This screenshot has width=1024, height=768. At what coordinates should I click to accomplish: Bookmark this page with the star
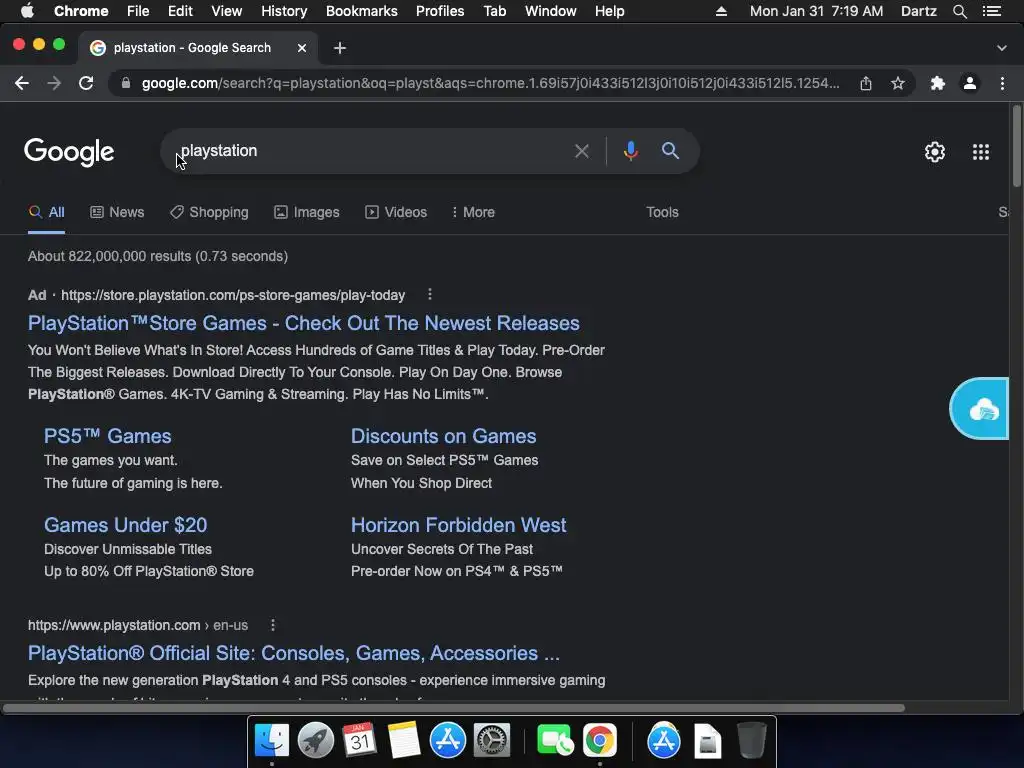898,83
